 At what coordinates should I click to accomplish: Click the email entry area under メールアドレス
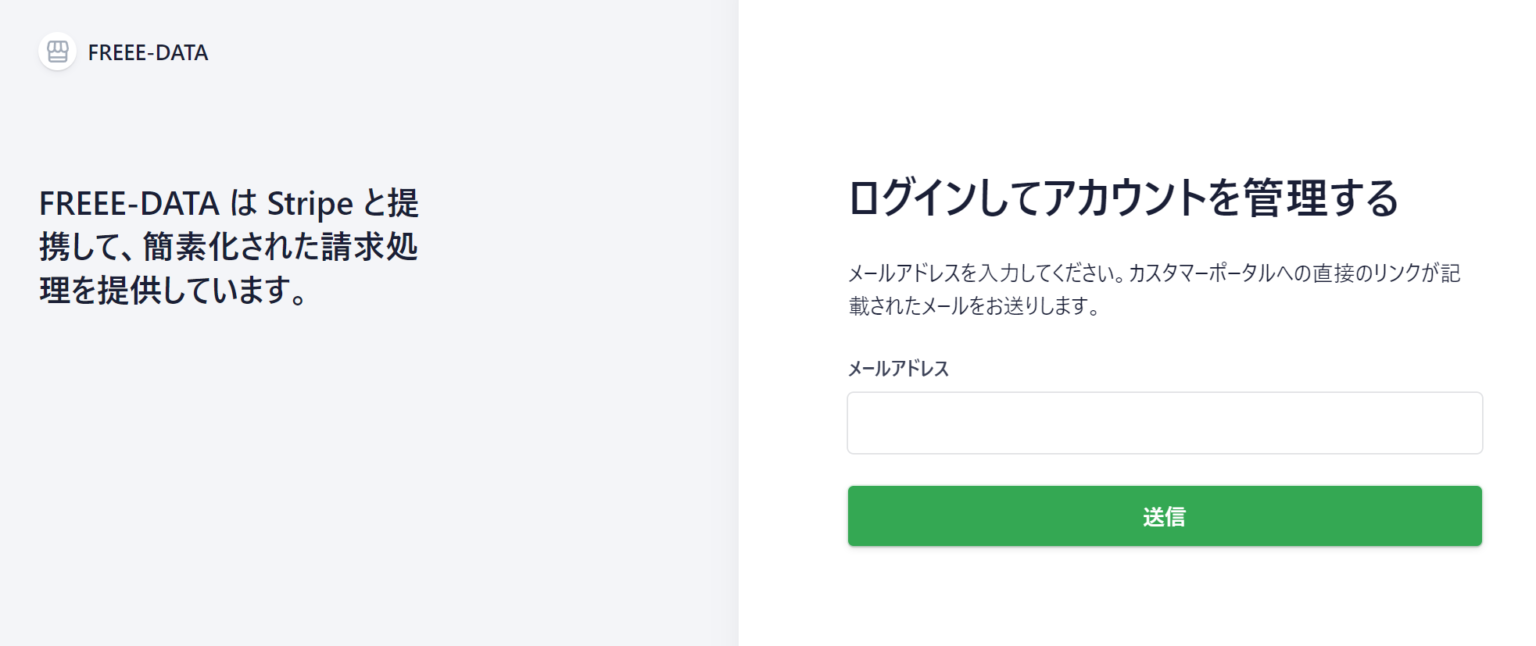(1164, 422)
